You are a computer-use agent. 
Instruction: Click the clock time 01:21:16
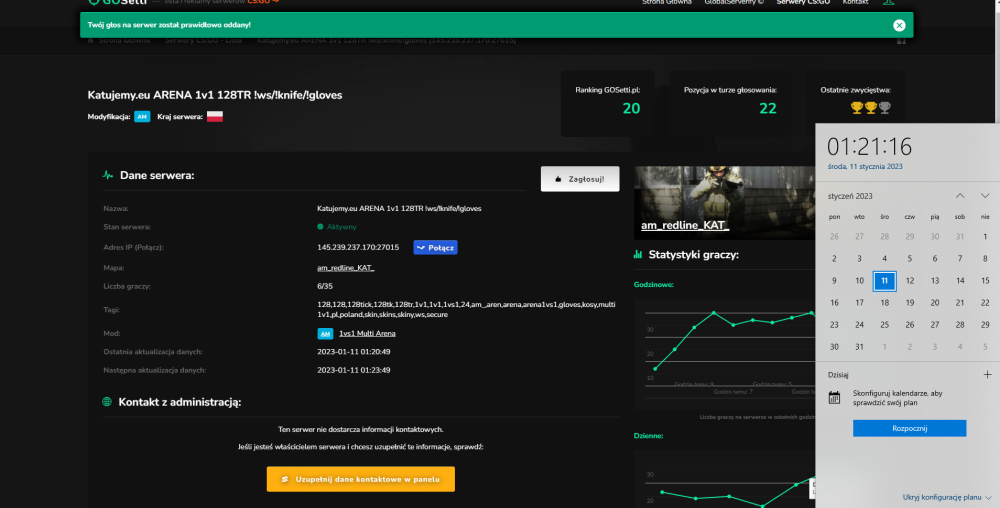coord(869,147)
